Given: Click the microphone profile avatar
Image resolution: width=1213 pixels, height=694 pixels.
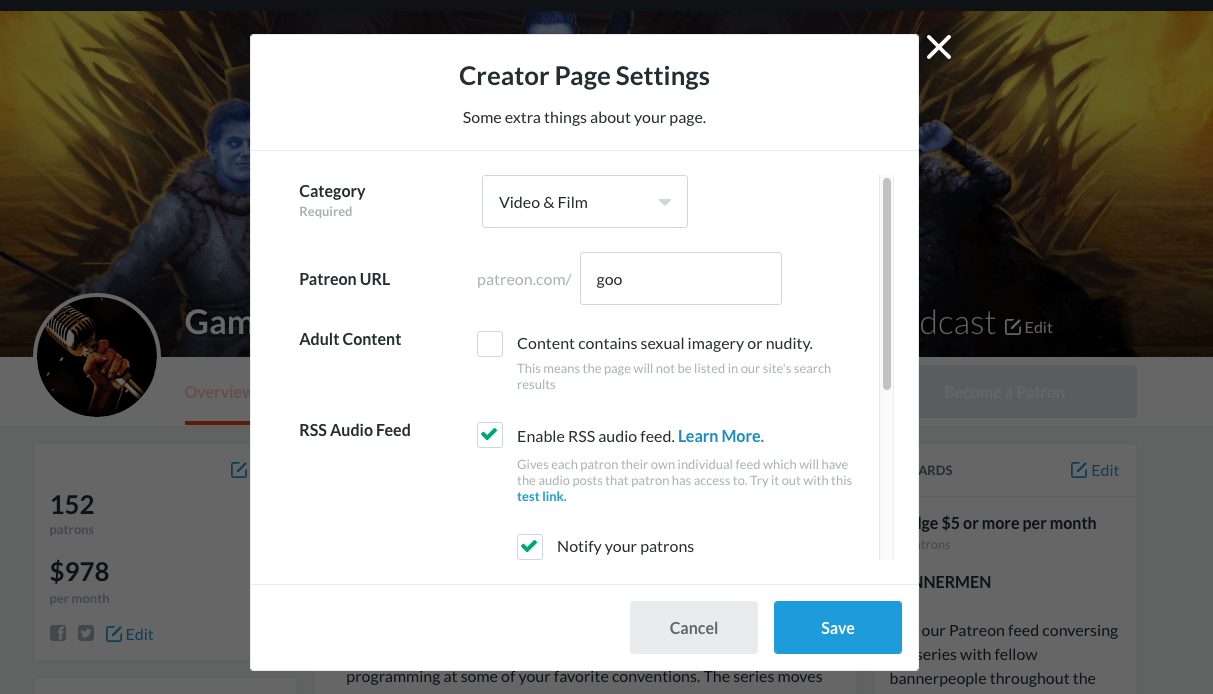Looking at the screenshot, I should tap(97, 356).
